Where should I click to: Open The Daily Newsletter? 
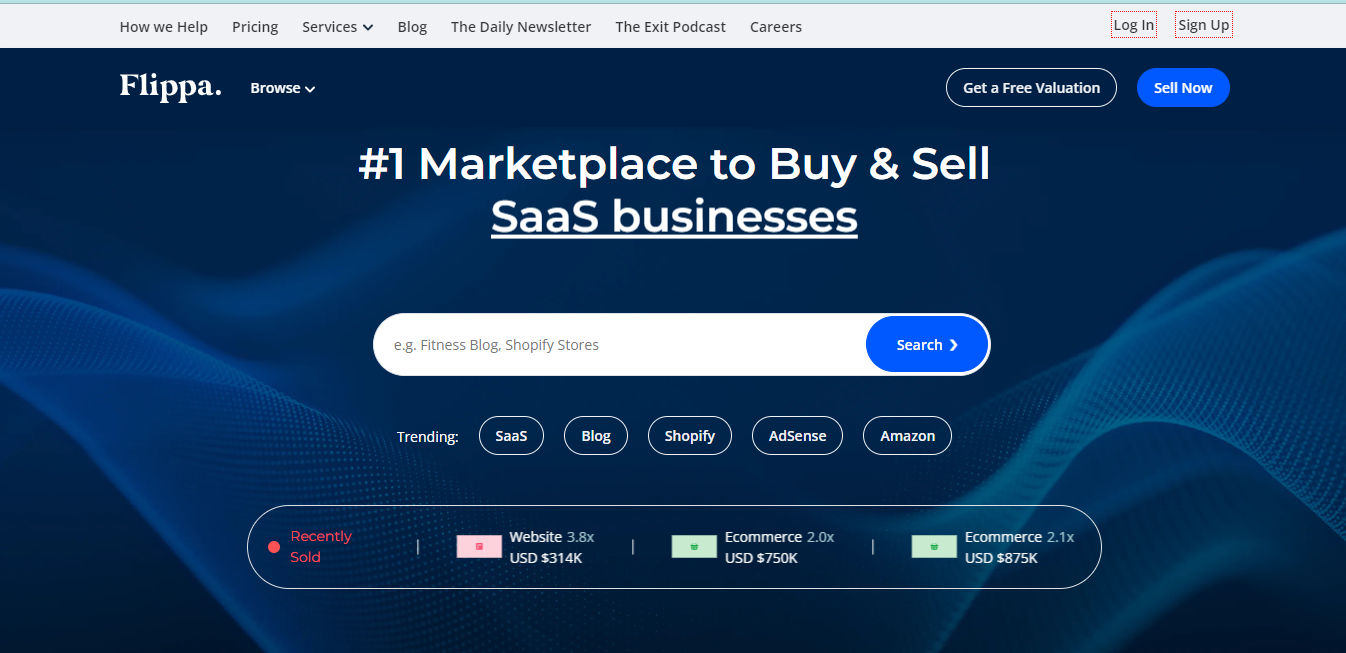coord(521,27)
